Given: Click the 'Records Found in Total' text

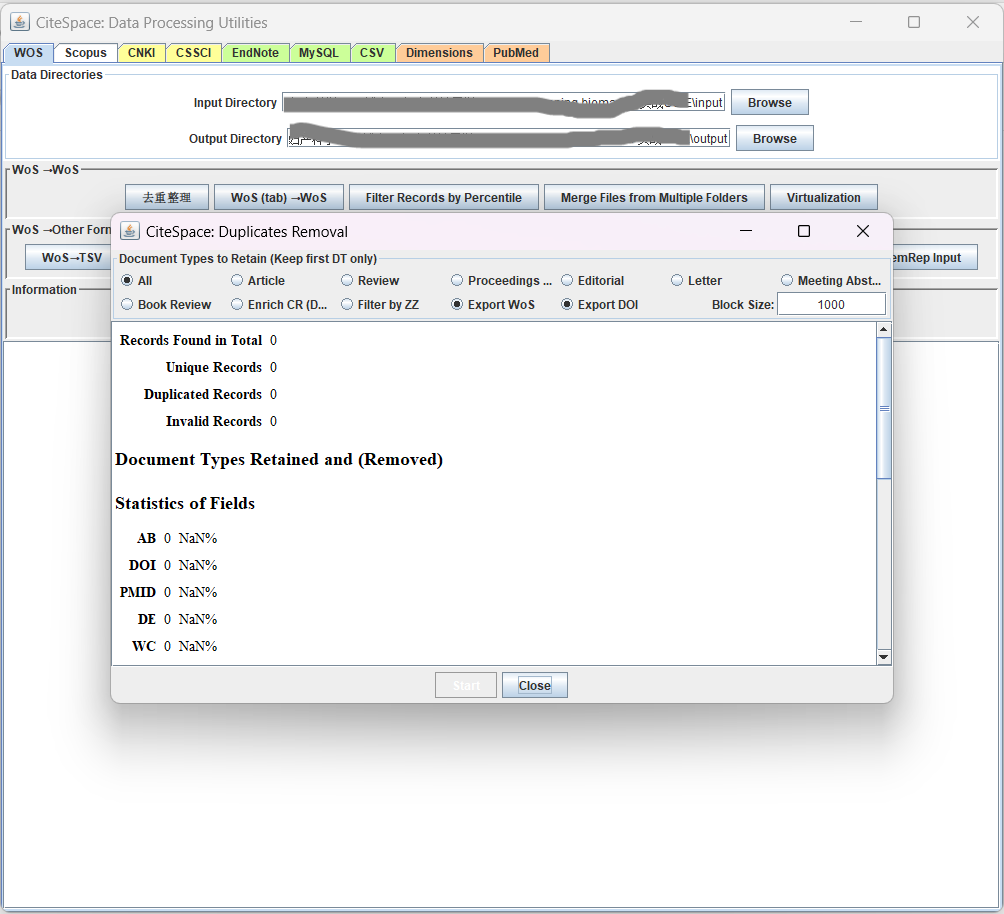Looking at the screenshot, I should pos(191,340).
